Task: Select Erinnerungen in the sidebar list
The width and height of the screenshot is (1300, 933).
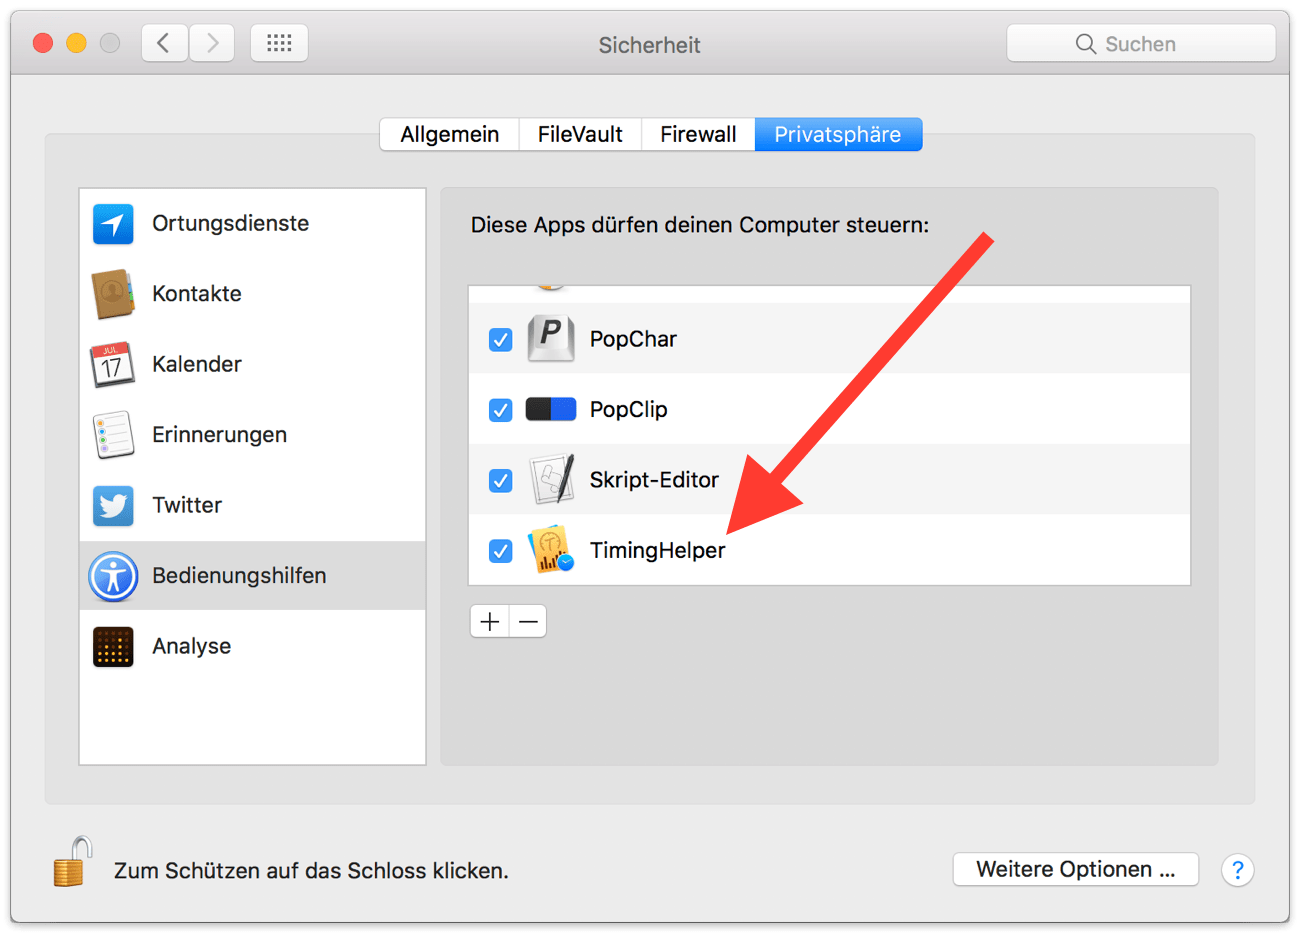Action: click(253, 435)
